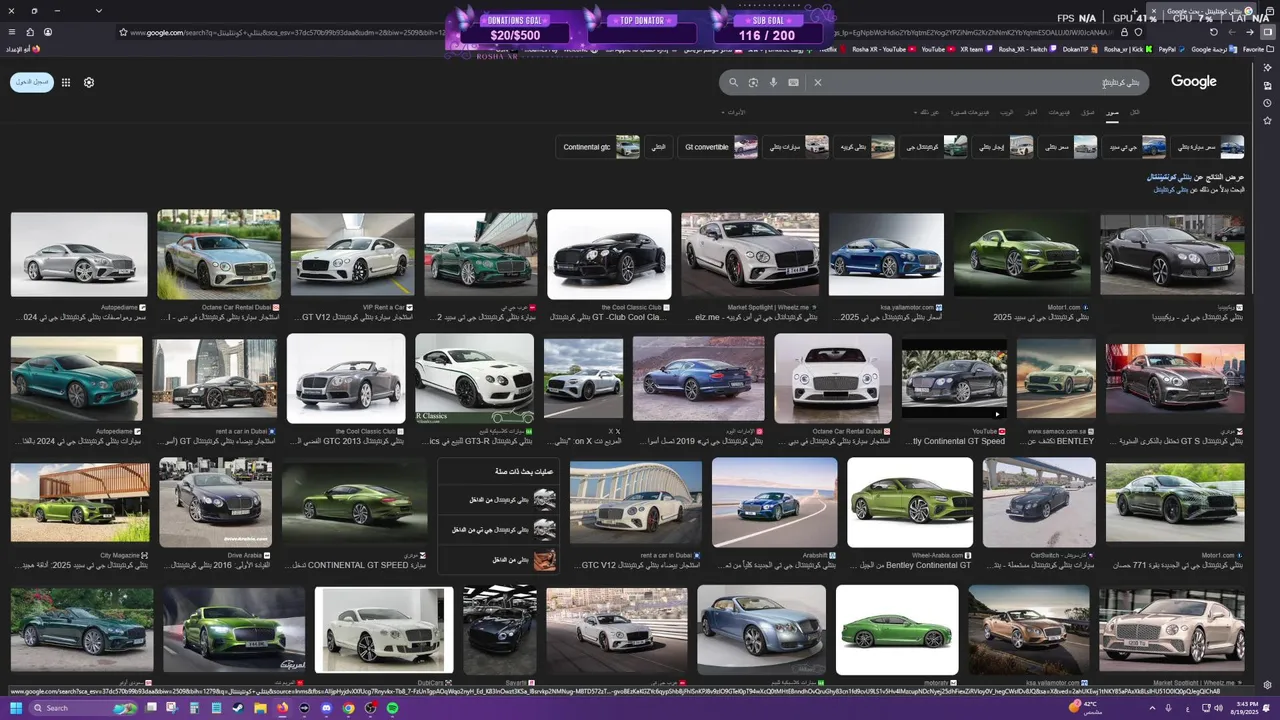
Task: Select the Continental gtc filter chip
Action: tap(598, 147)
